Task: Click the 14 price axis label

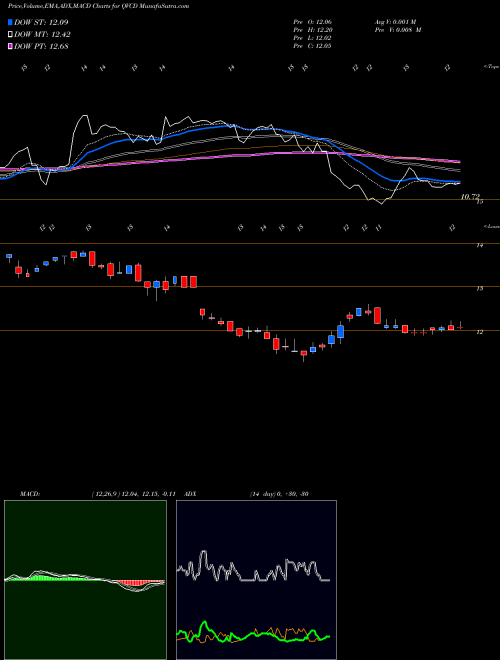Action: (x=479, y=245)
